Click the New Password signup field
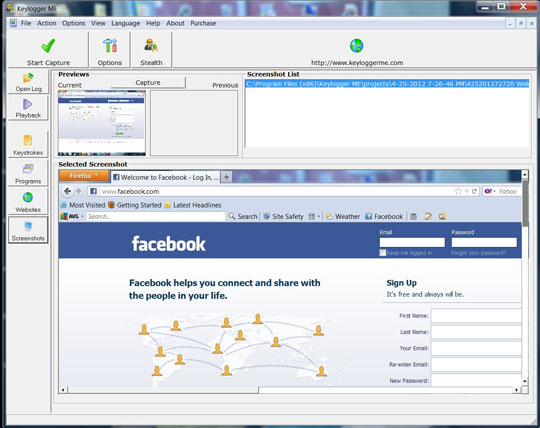Viewport: 540px width, 428px height. (x=476, y=380)
